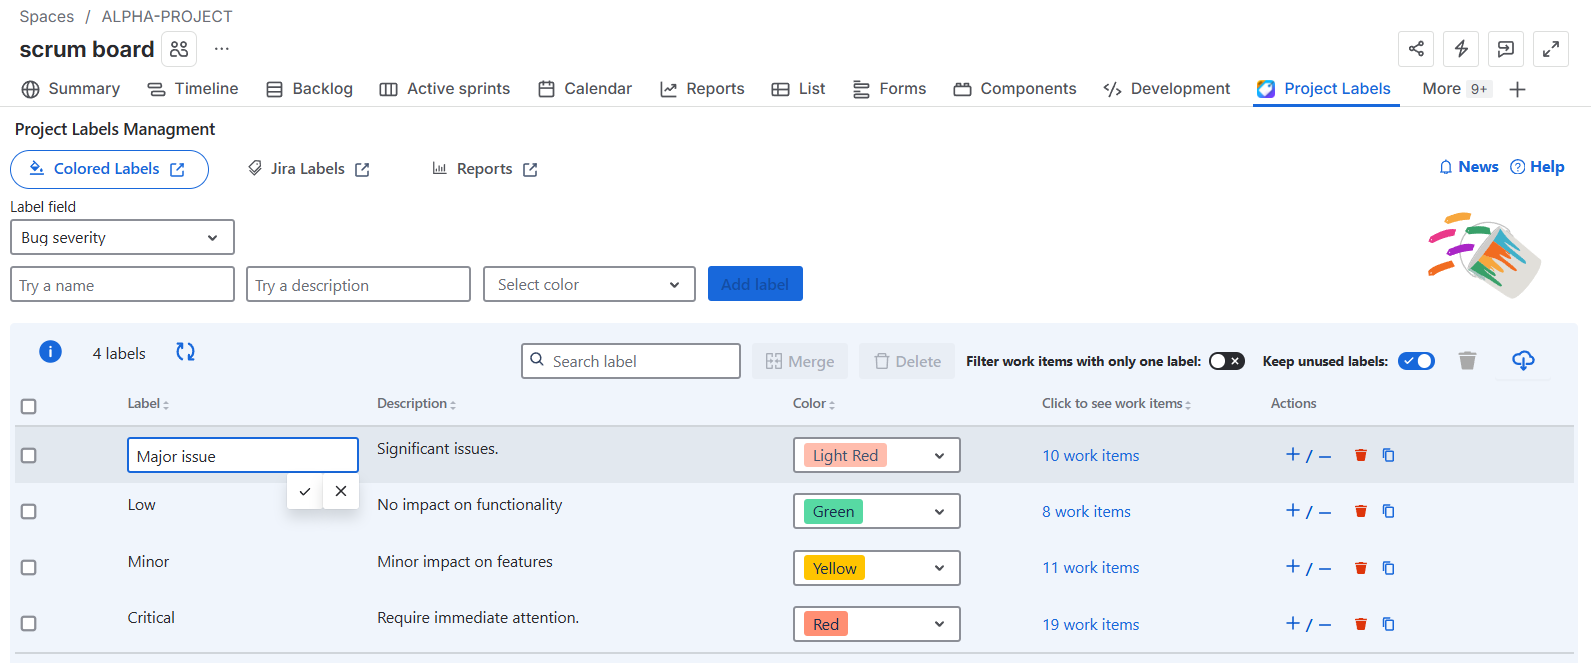The width and height of the screenshot is (1591, 663).
Task: Click the cloud download icon
Action: point(1523,360)
